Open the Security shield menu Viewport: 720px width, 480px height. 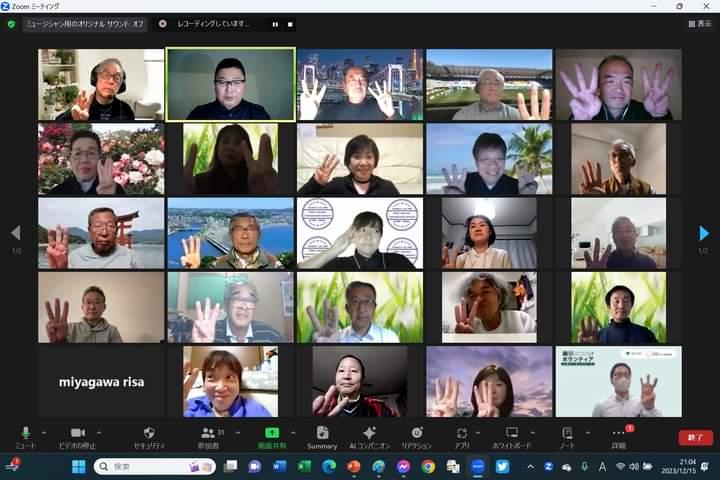pyautogui.click(x=149, y=434)
